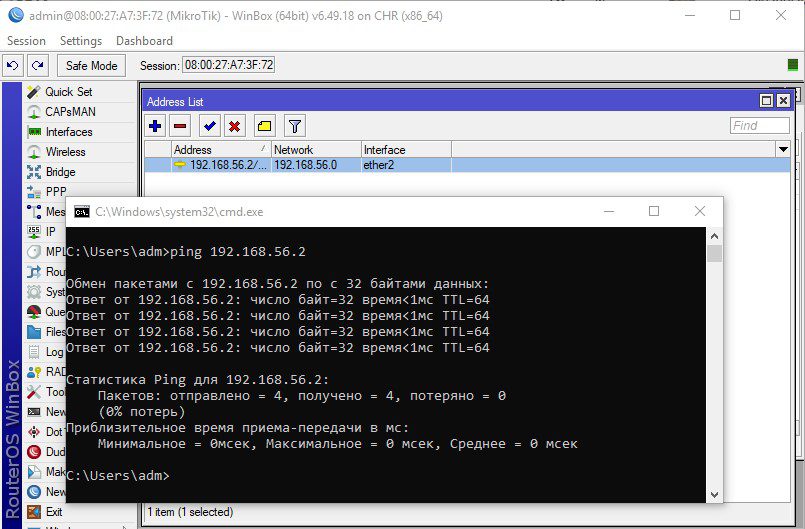The width and height of the screenshot is (805, 529).
Task: Click the Files folder sidebar icon
Action: click(34, 332)
